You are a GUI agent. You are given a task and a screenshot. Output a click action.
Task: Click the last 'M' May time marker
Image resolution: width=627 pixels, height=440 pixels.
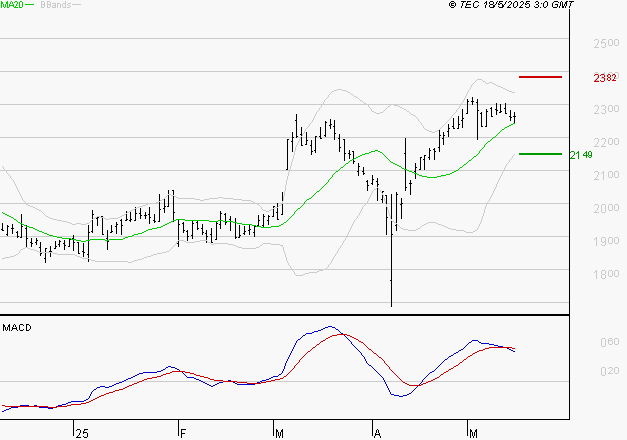471,433
